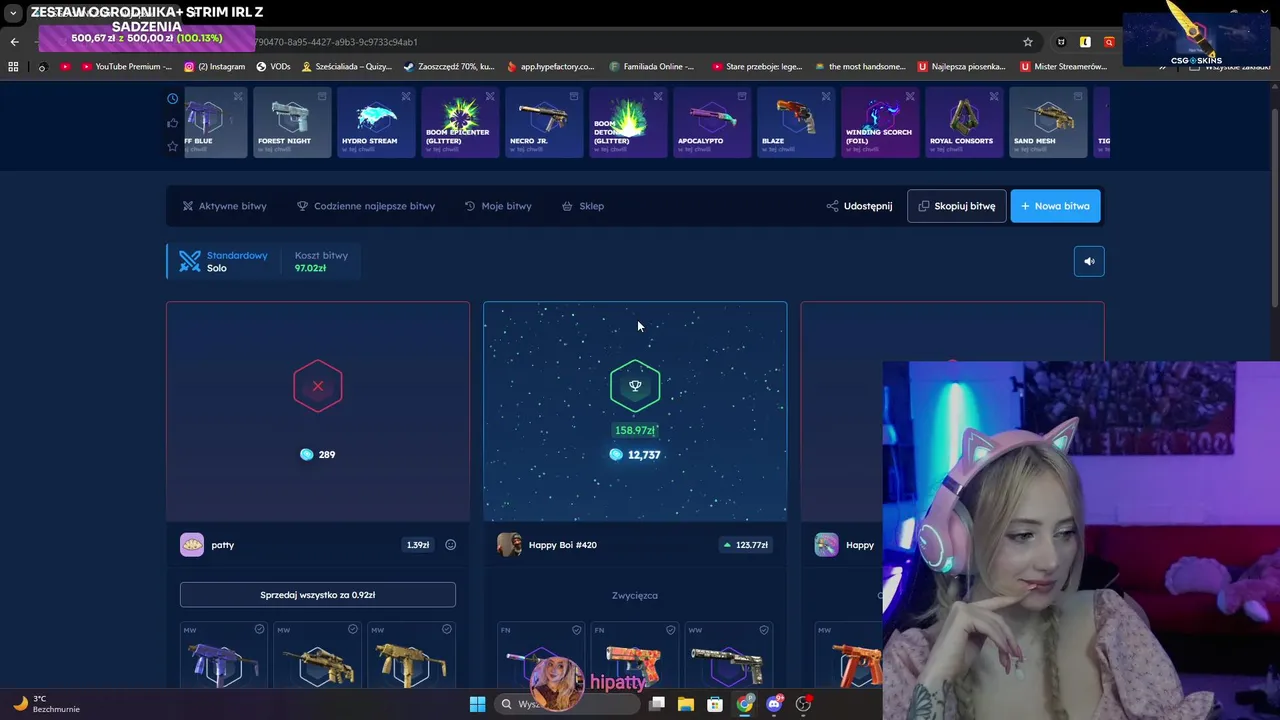Open OBS Studio from the taskbar

[803, 704]
